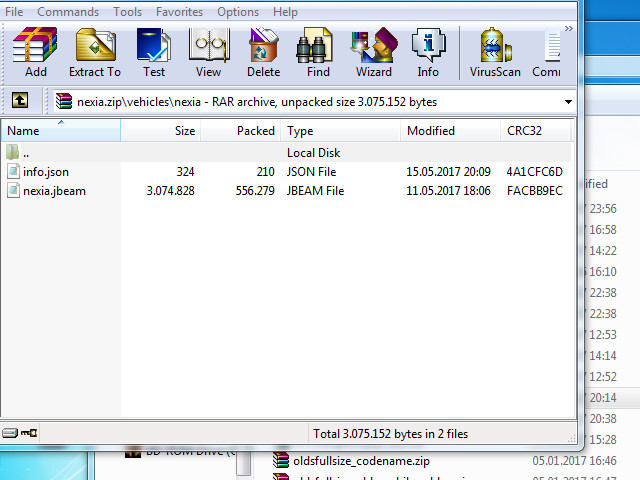Viewport: 640px width, 480px height.
Task: Run VirusScan on the archive
Action: pos(495,52)
